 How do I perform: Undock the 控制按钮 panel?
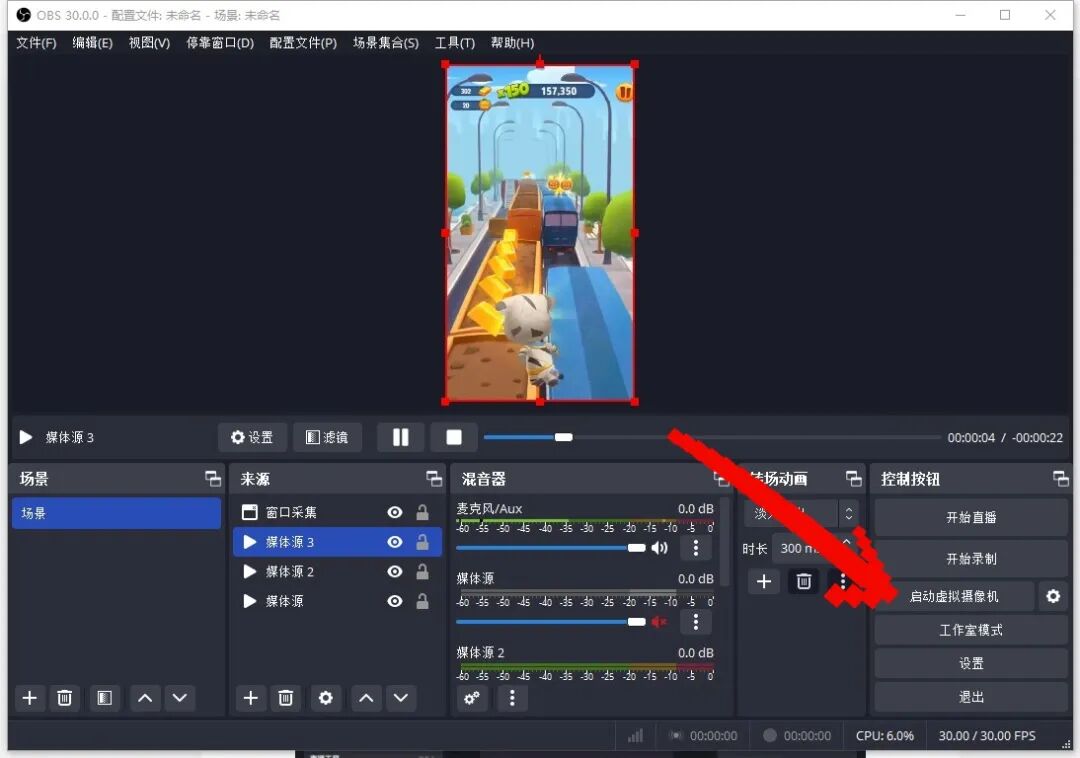(1061, 478)
